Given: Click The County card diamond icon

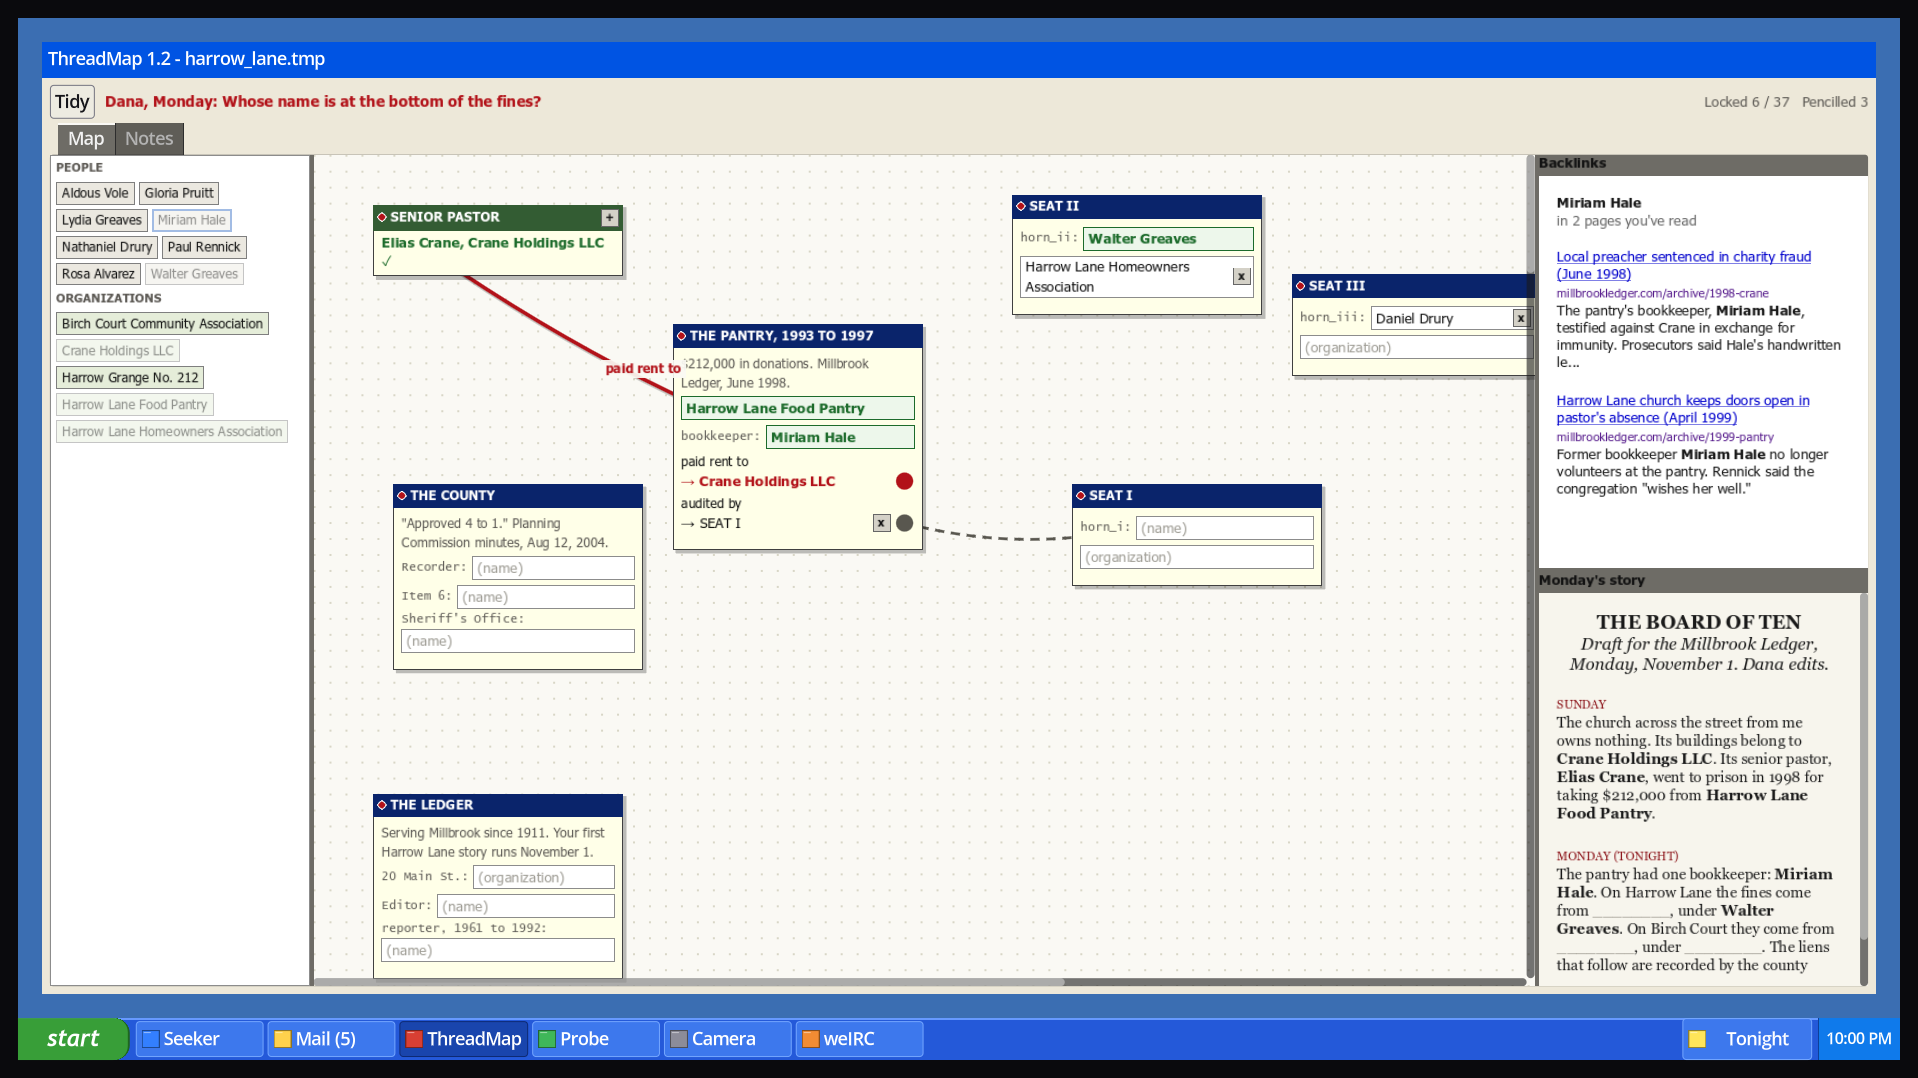Looking at the screenshot, I should point(402,496).
